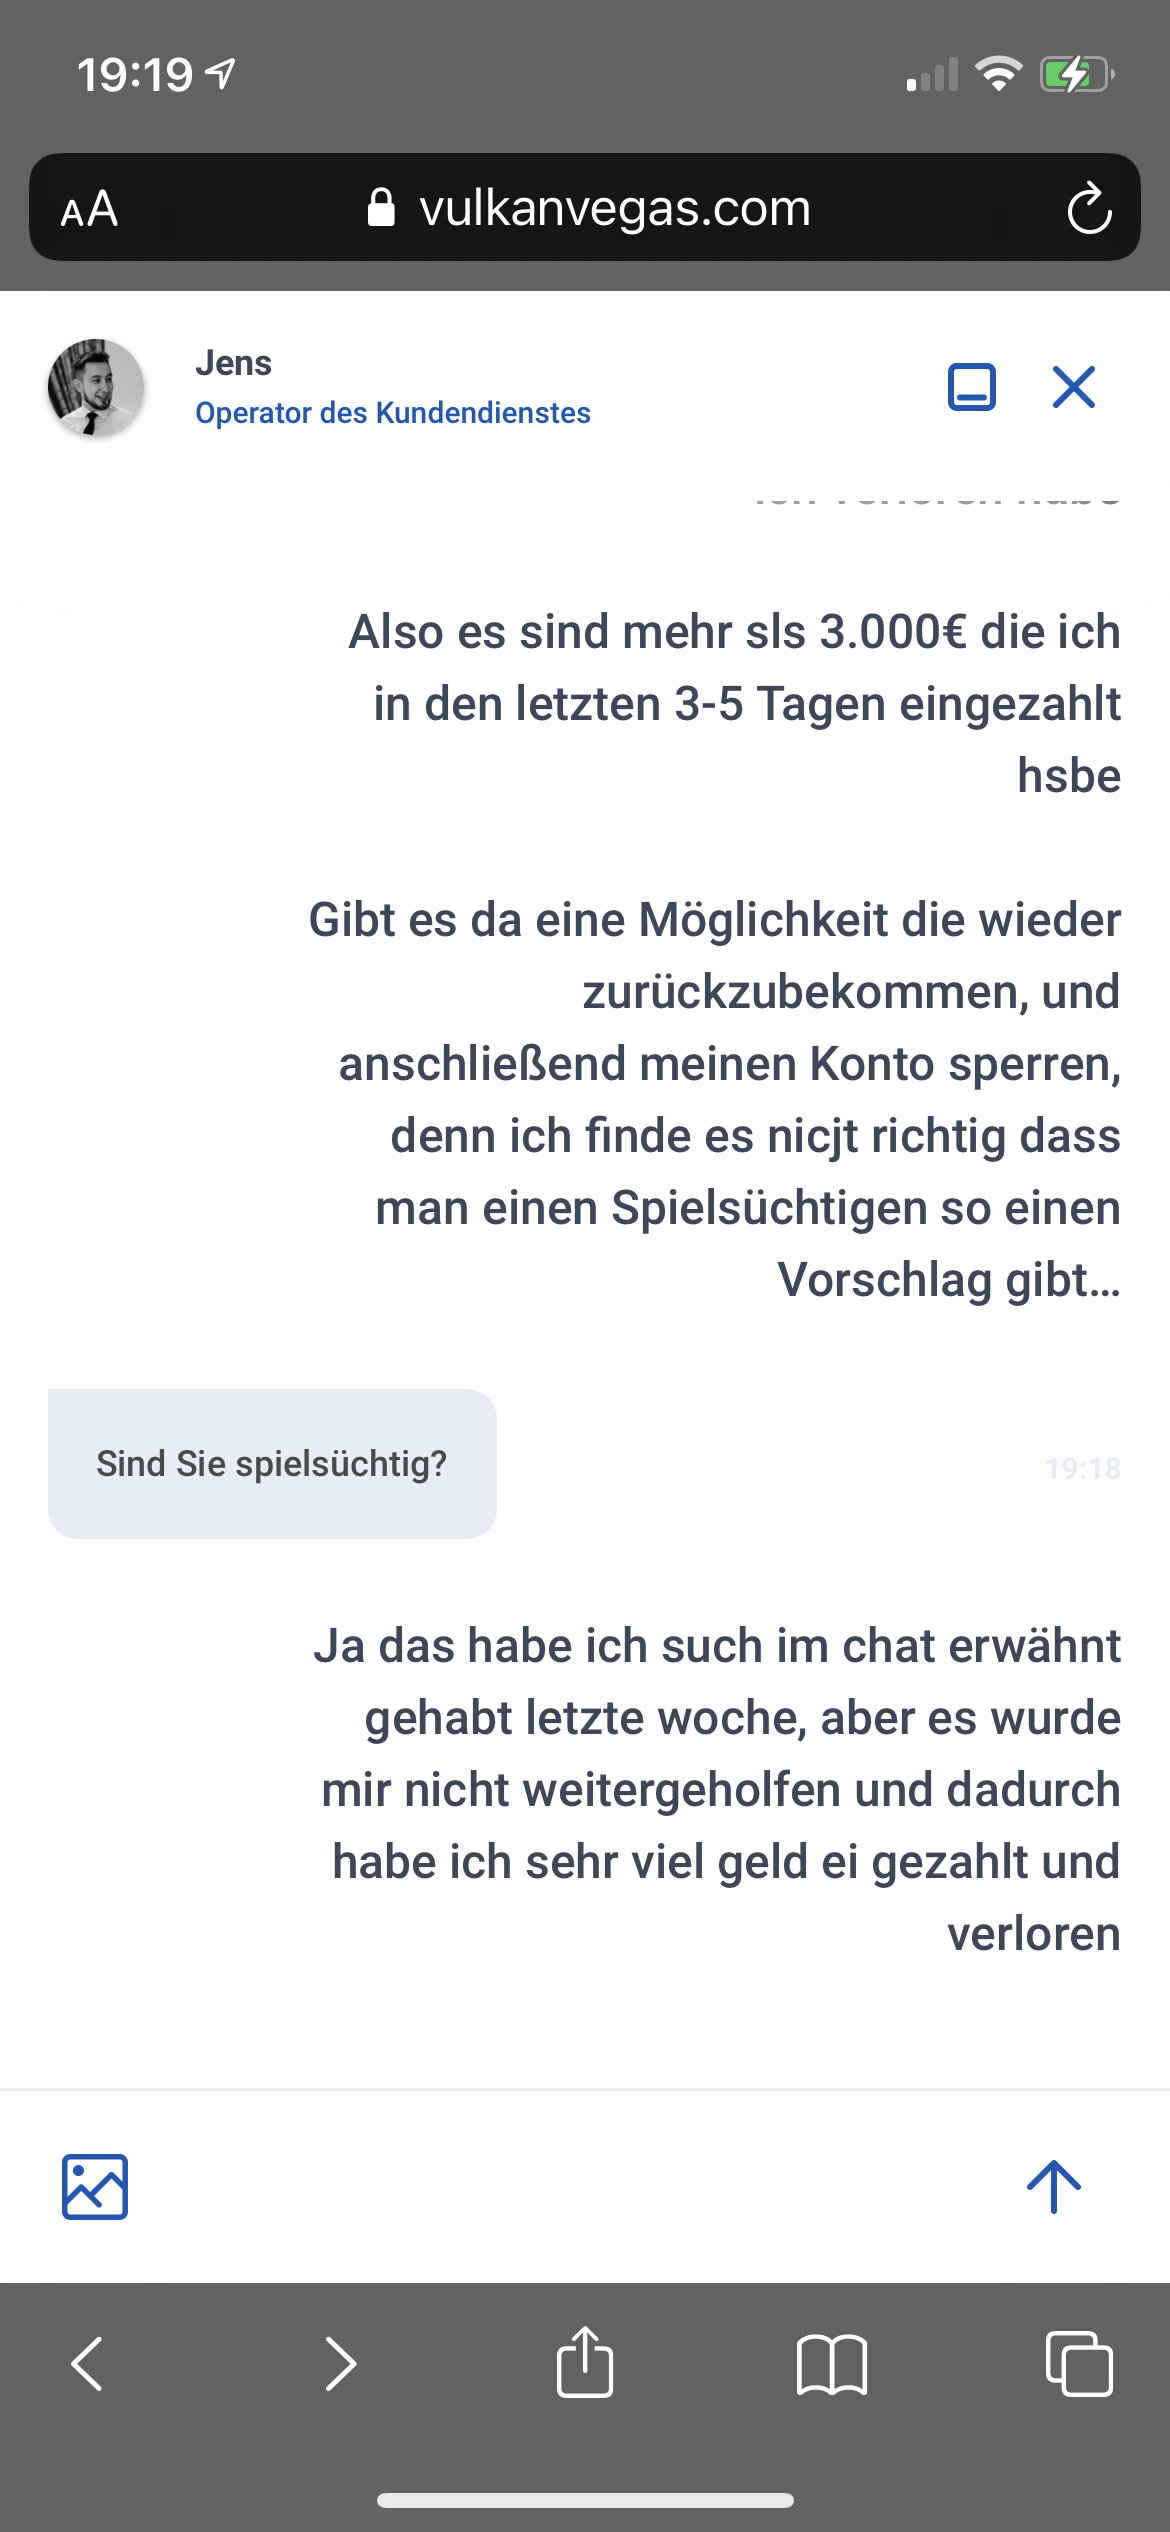Tap the lock icon beside the URL

point(381,209)
